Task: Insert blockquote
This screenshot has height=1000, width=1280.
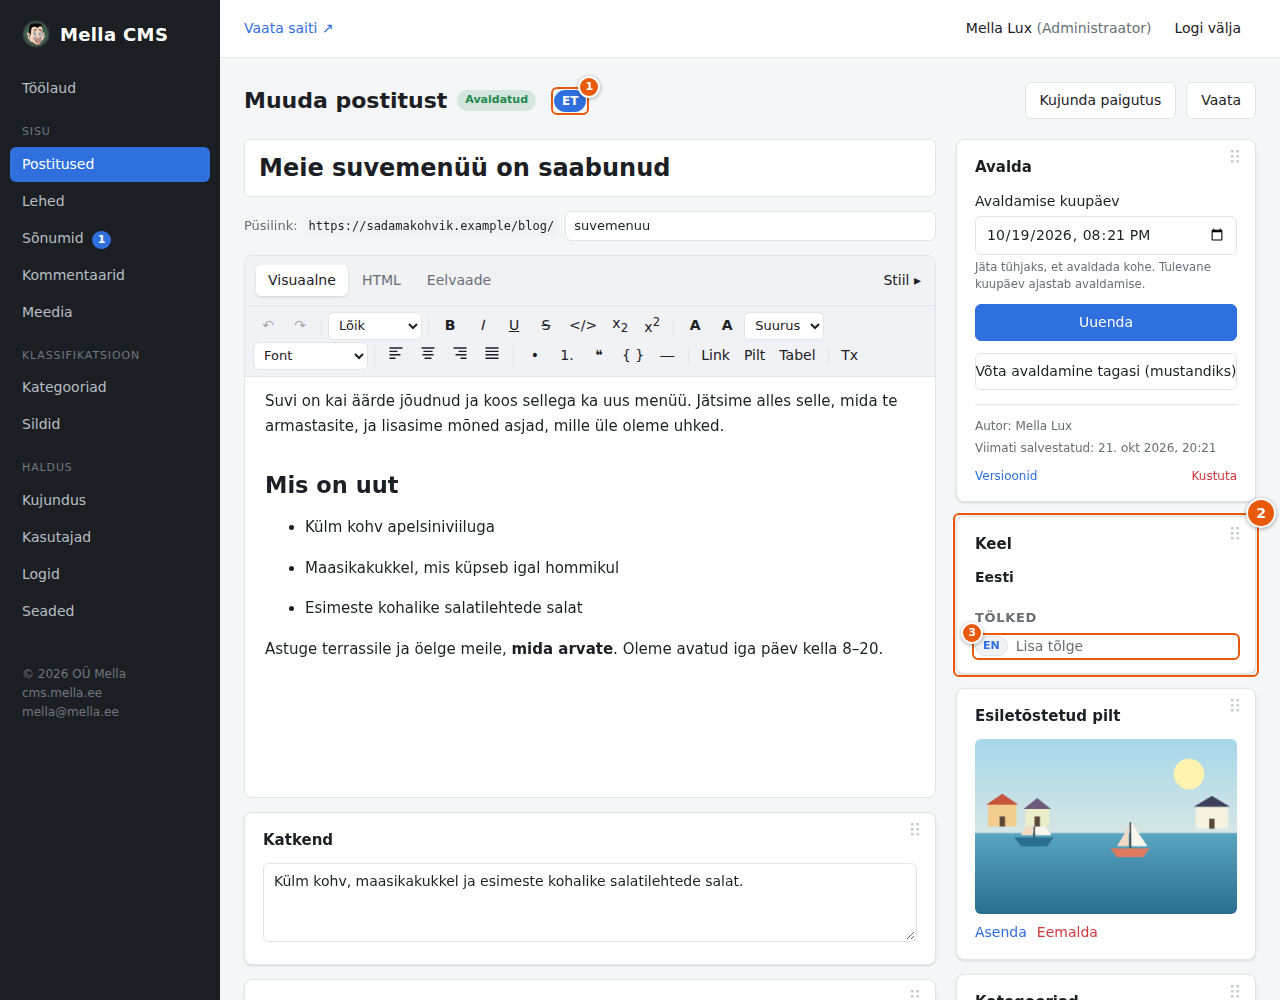Action: 599,355
